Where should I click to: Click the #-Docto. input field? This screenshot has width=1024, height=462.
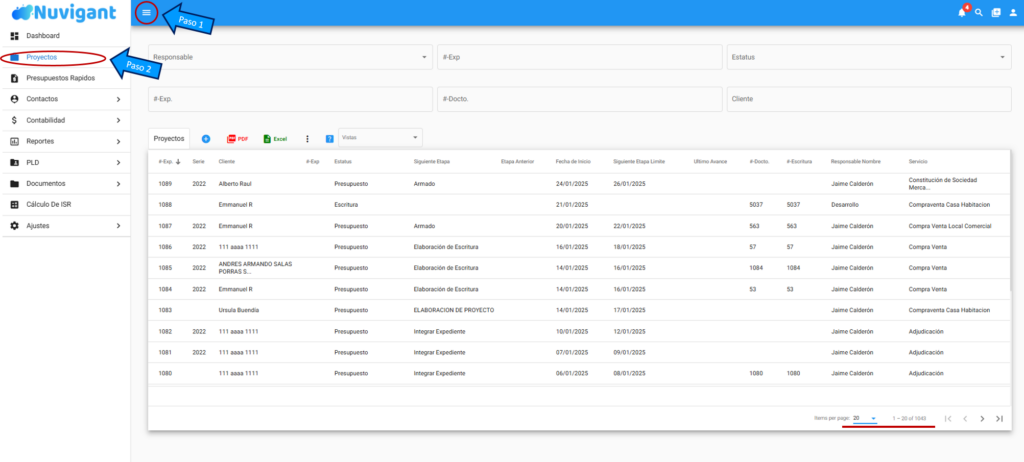click(579, 99)
